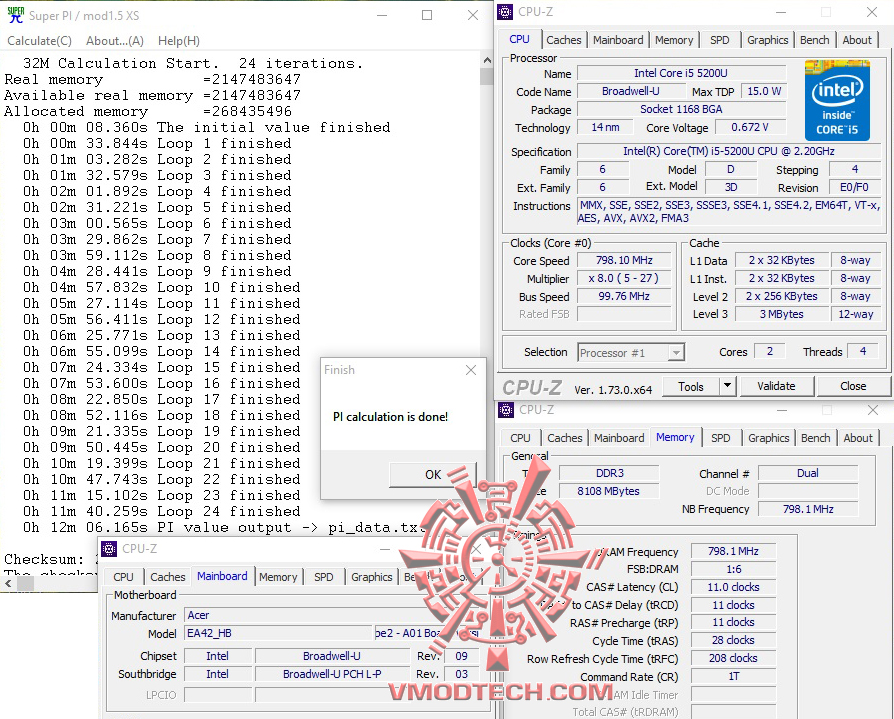Open the Help(H) menu in Super PI
Image resolution: width=894 pixels, height=719 pixels.
coord(178,40)
